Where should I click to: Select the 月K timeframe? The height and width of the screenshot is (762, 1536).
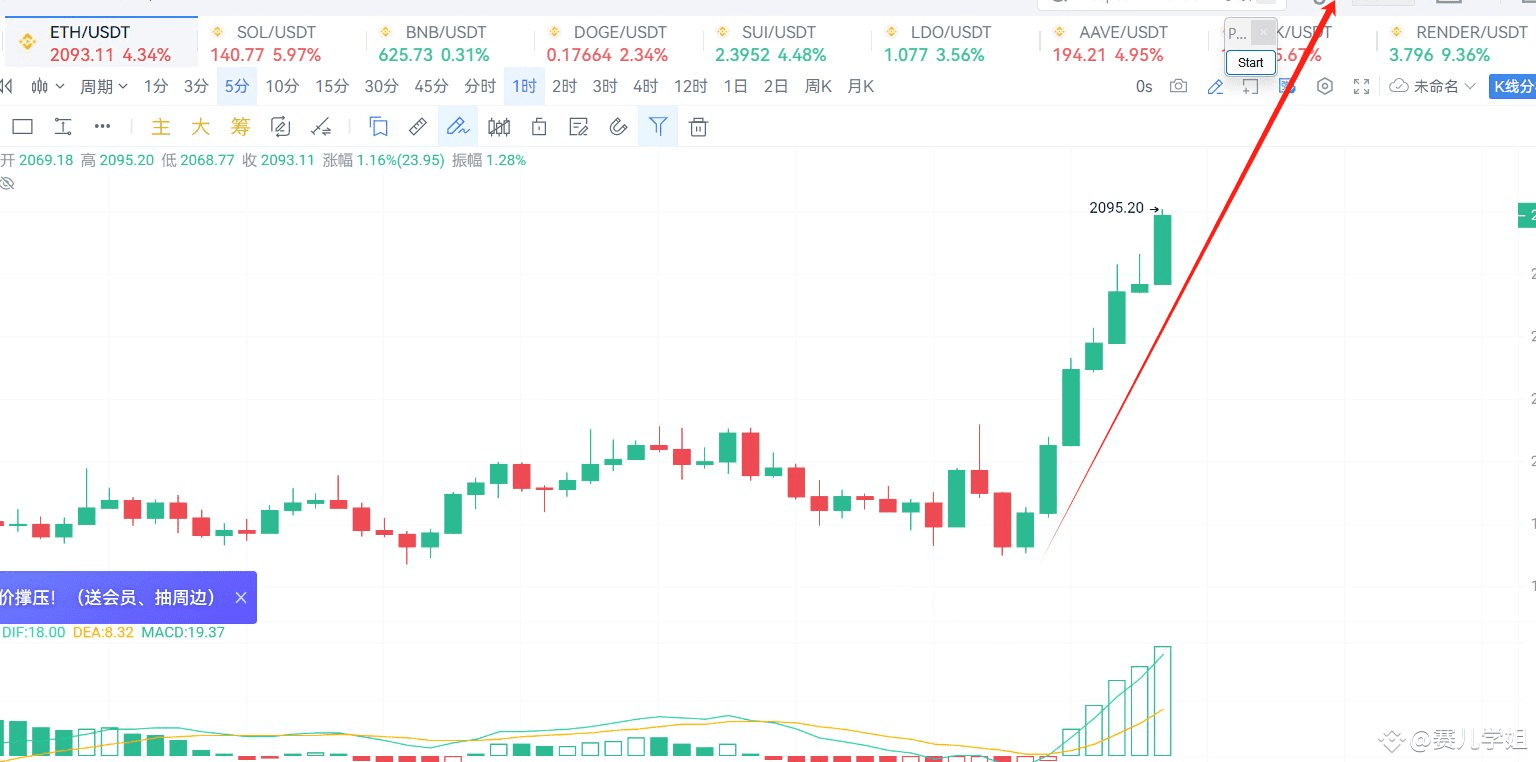(861, 87)
